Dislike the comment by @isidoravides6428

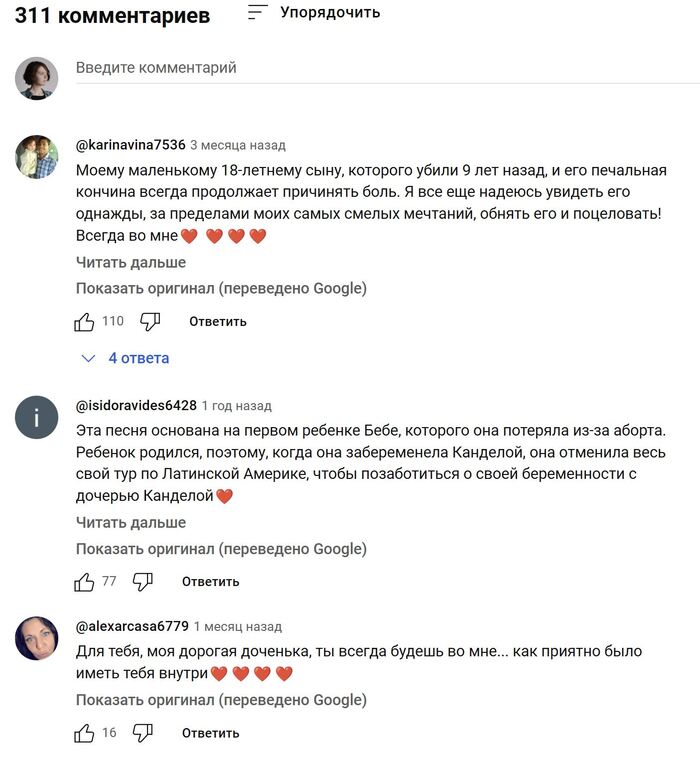point(143,581)
